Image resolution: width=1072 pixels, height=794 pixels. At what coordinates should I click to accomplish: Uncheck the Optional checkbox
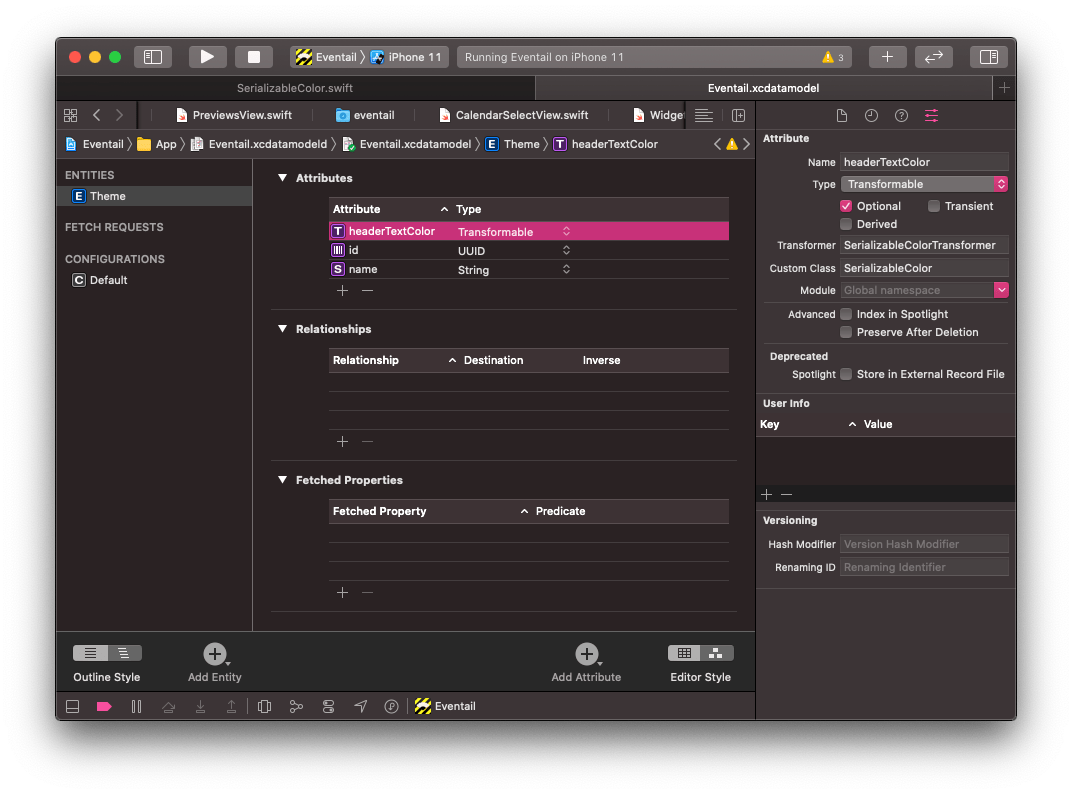click(x=846, y=206)
